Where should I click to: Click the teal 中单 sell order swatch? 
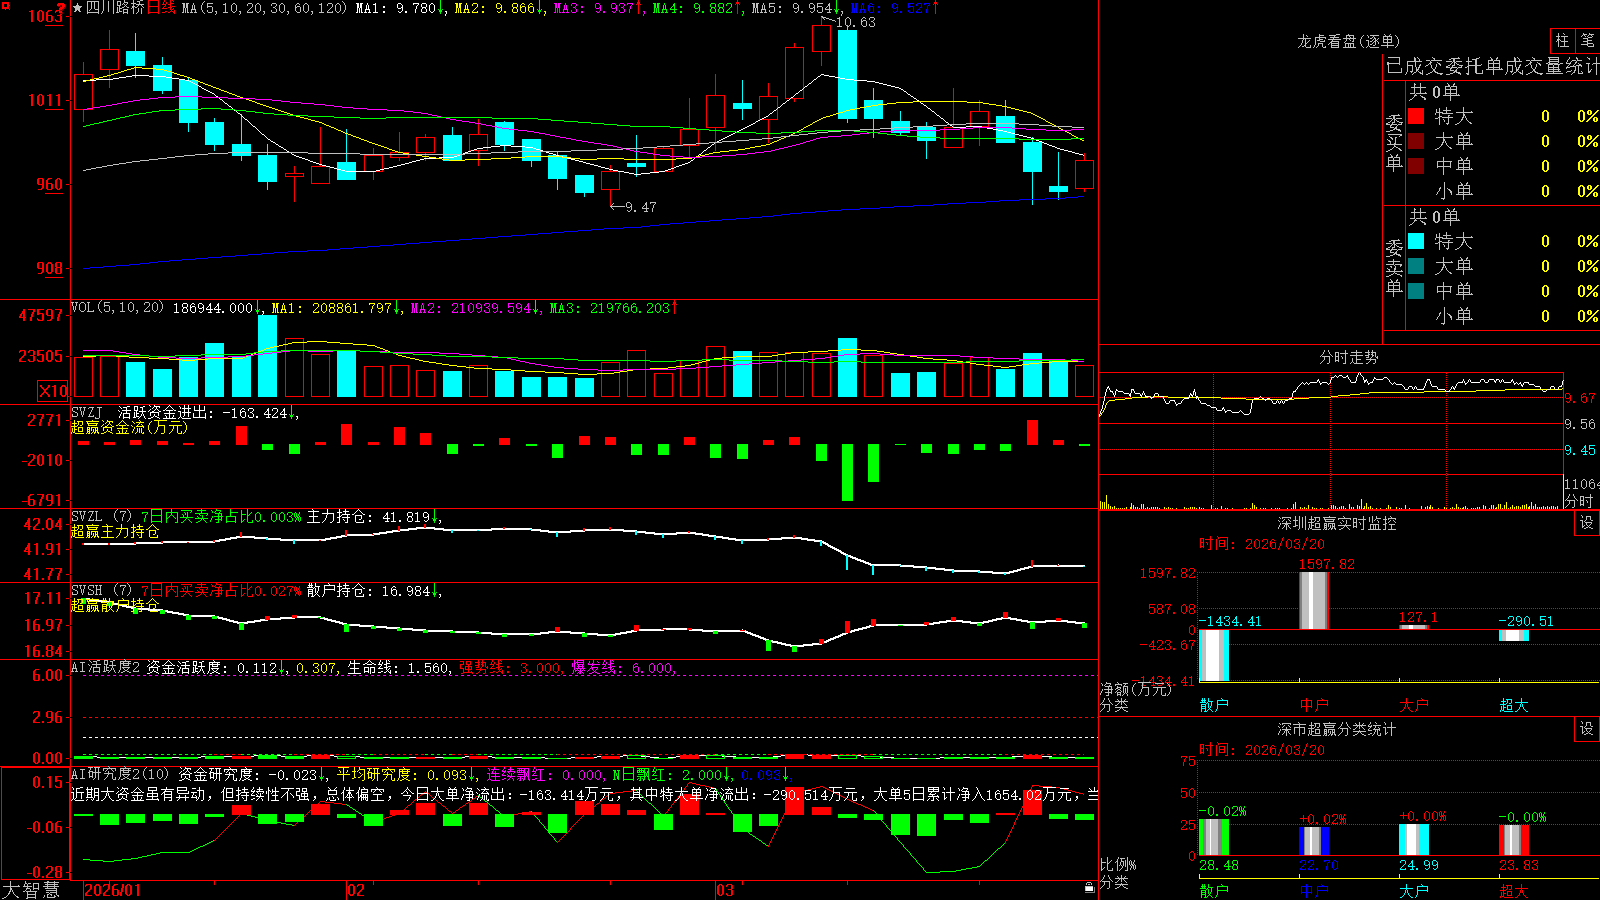click(x=1416, y=291)
